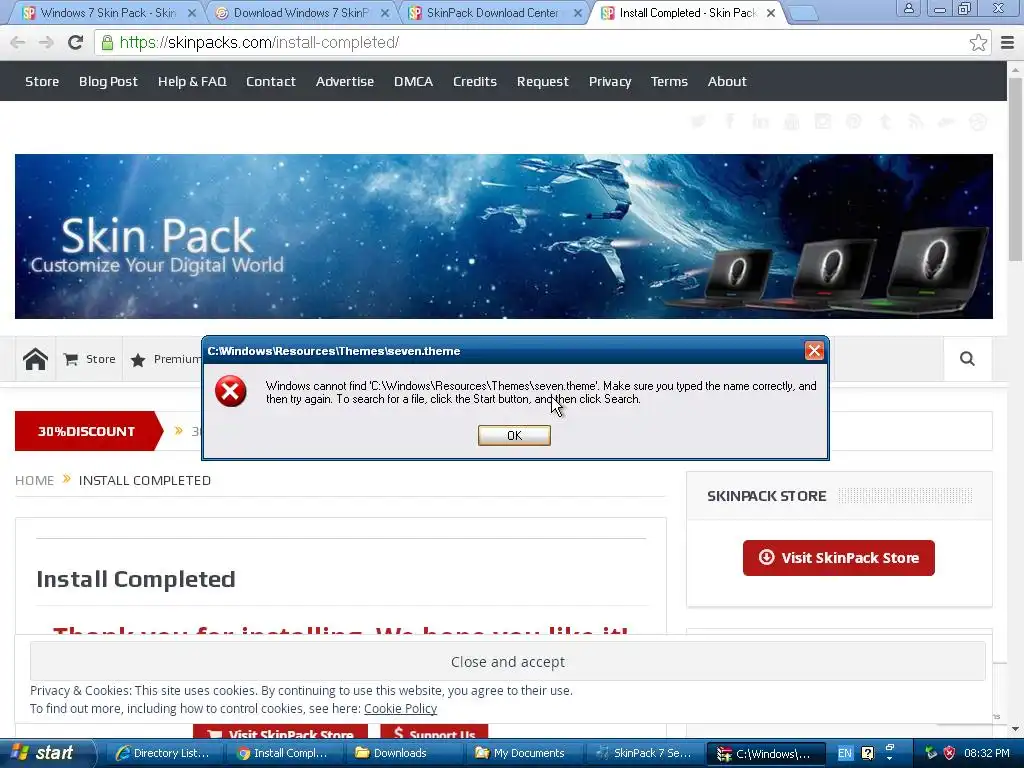The height and width of the screenshot is (768, 1024).
Task: Click the Safely Remove Hardware tray icon
Action: pos(931,753)
